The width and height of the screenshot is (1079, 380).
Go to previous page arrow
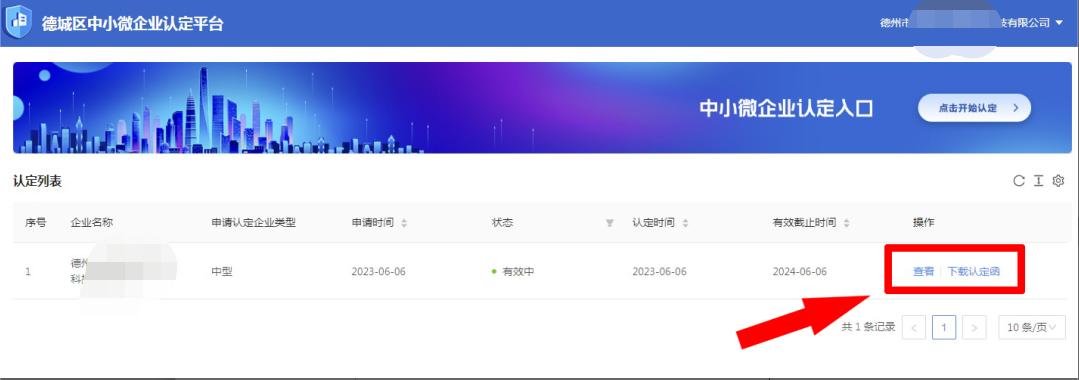913,328
